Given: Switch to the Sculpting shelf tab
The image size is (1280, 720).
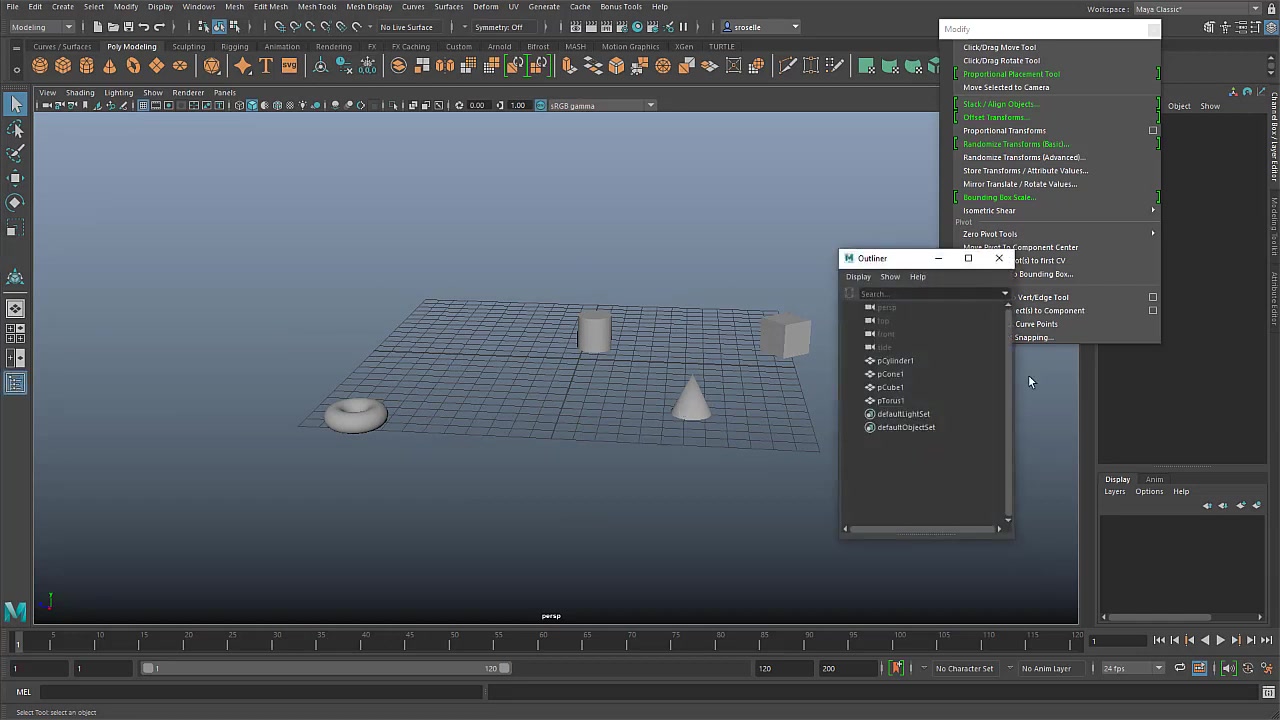Looking at the screenshot, I should pyautogui.click(x=188, y=47).
